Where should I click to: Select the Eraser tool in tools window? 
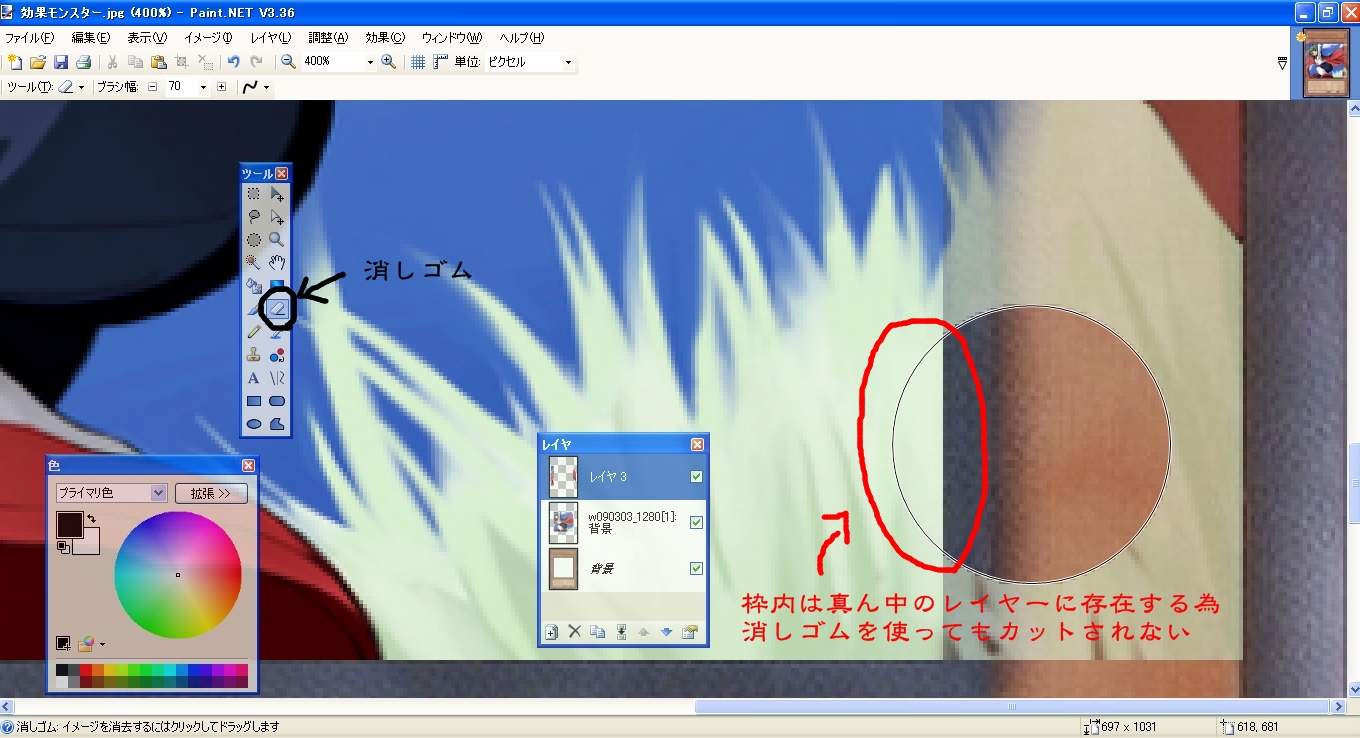pyautogui.click(x=277, y=309)
